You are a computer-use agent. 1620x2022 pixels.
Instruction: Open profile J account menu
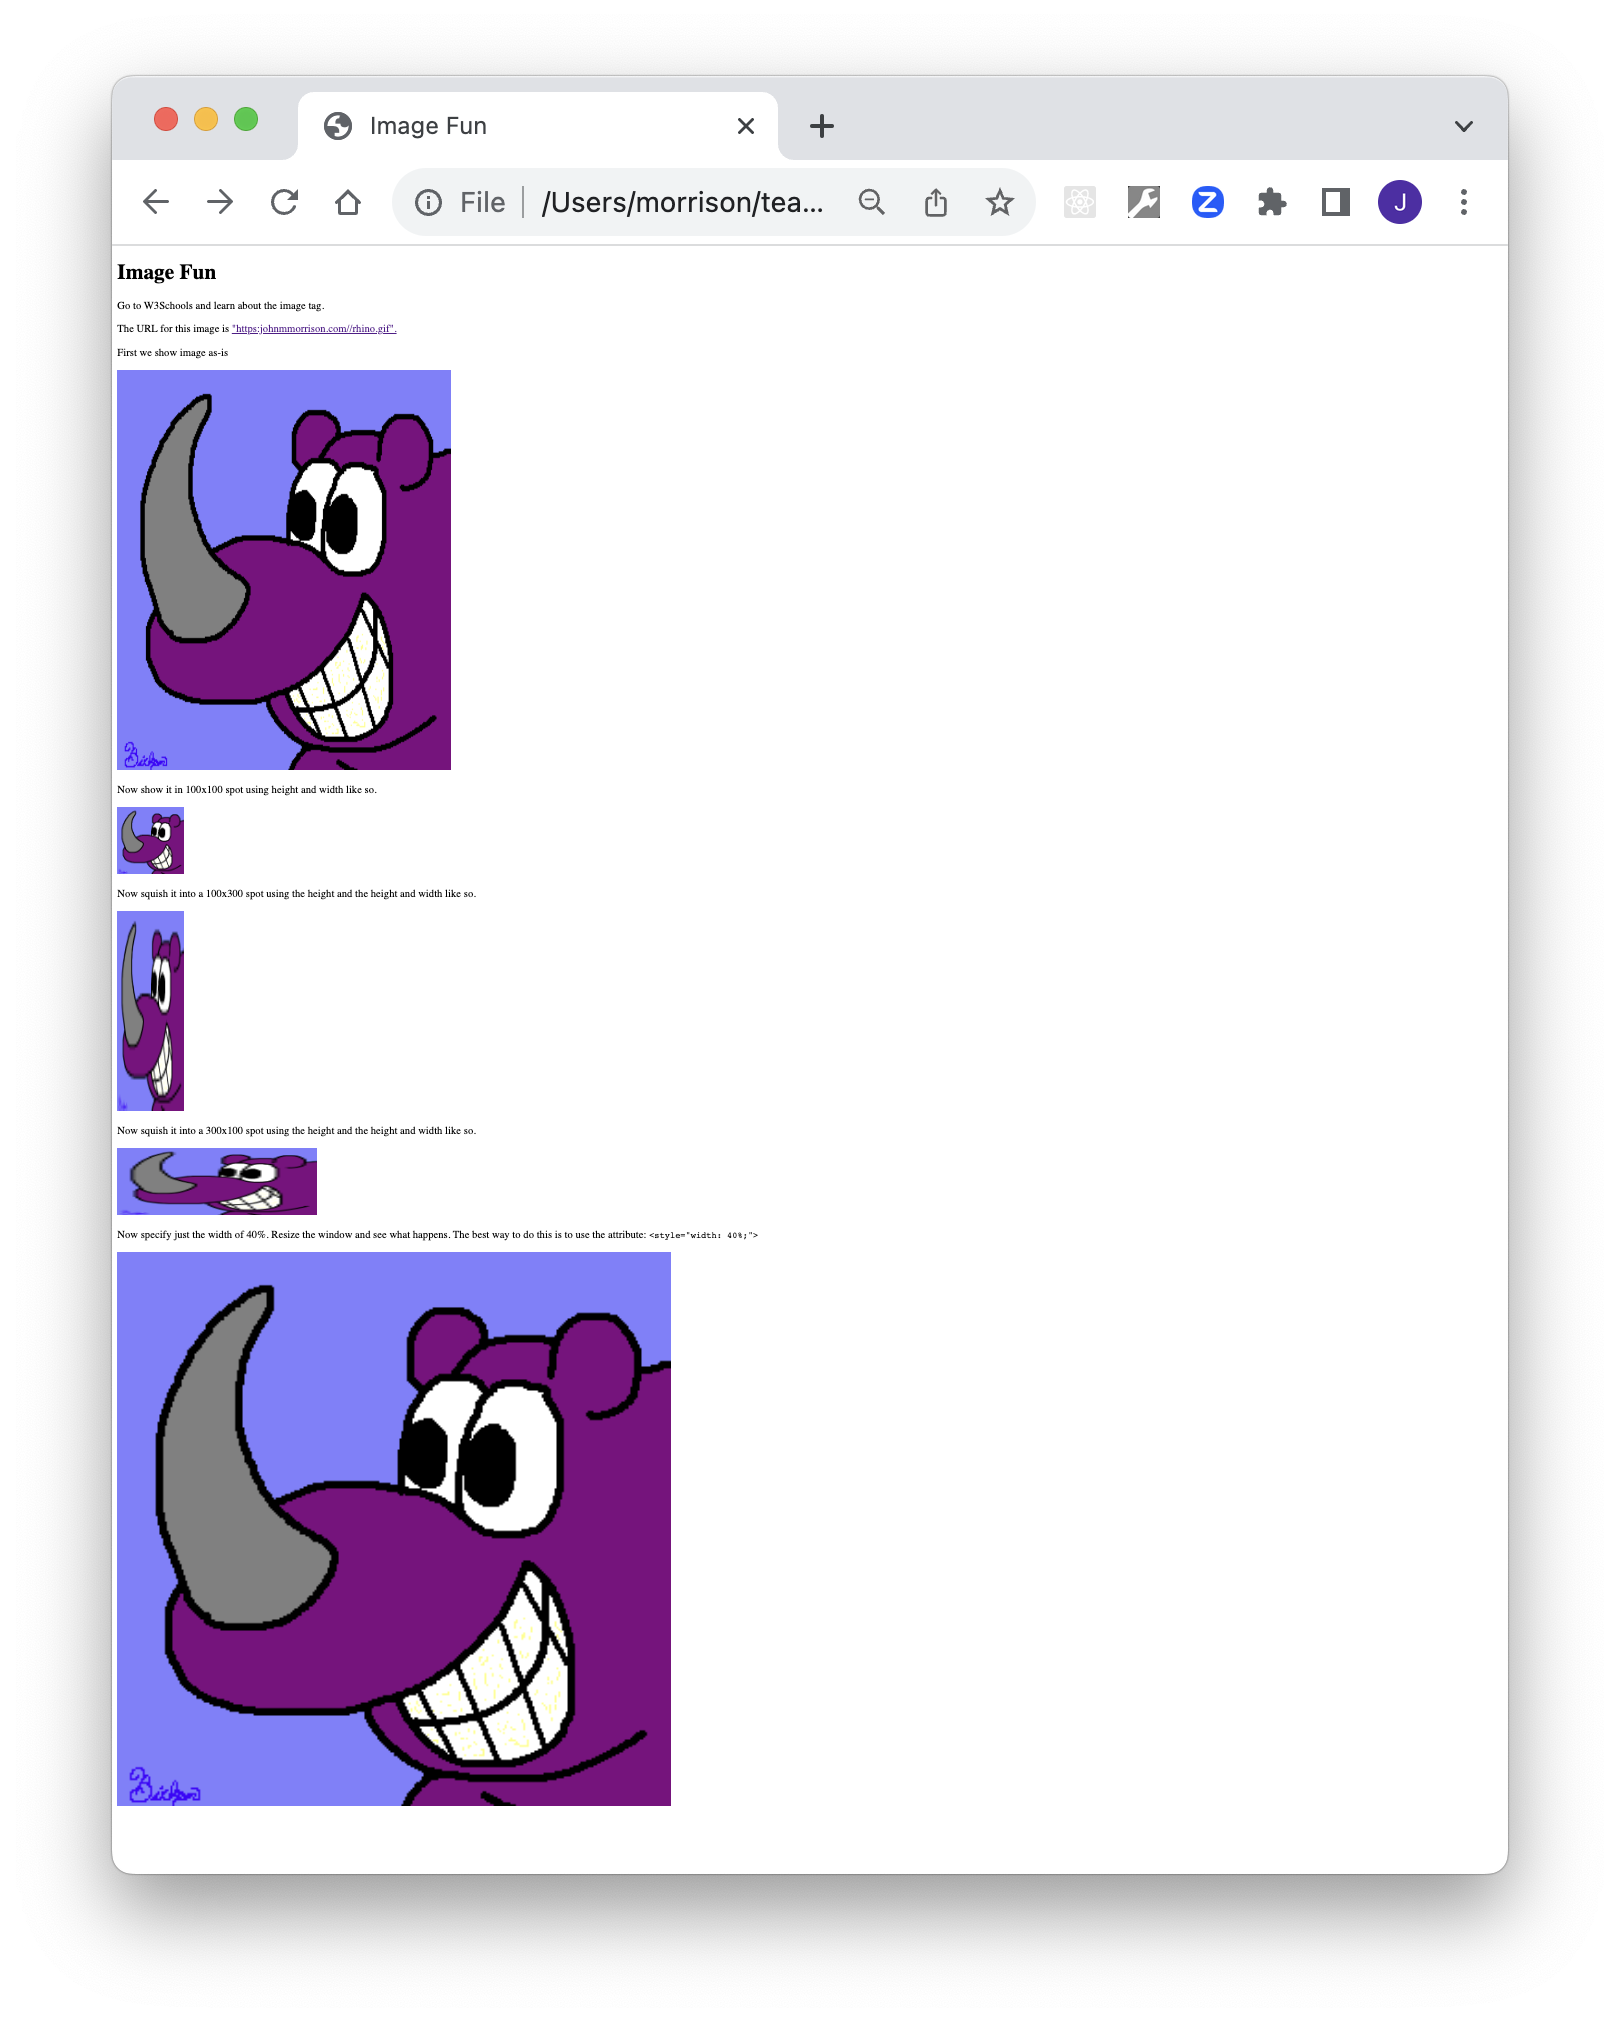click(x=1400, y=203)
